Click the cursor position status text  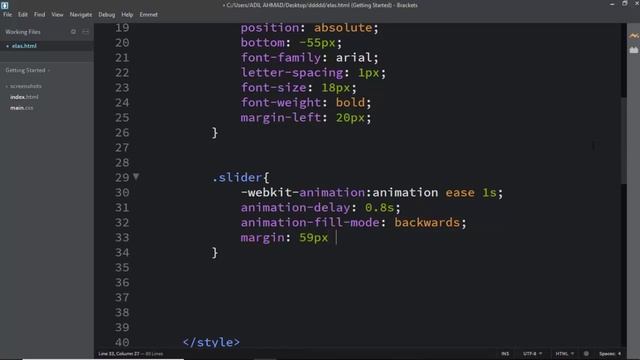point(119,353)
